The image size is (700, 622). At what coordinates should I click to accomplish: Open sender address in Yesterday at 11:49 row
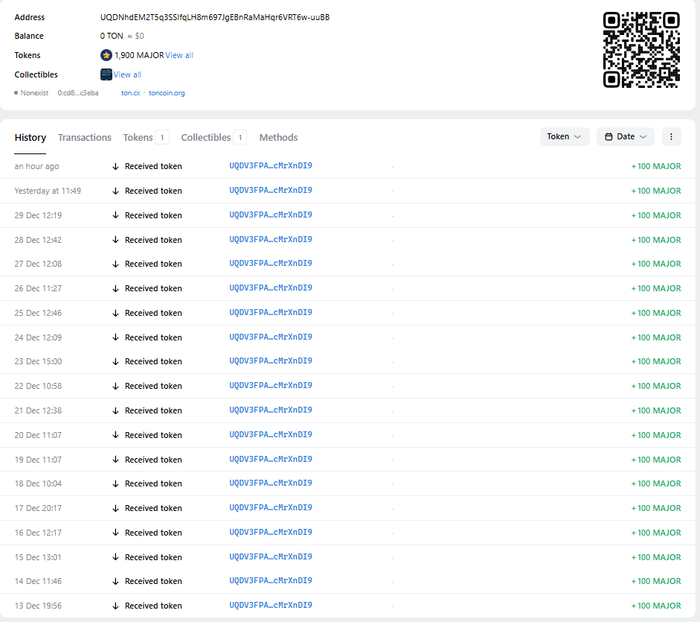[271, 190]
